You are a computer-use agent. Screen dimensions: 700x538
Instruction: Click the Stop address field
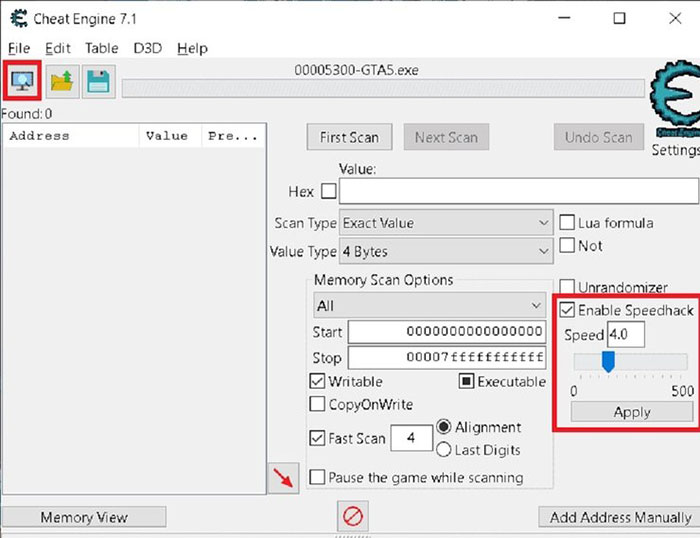point(447,357)
